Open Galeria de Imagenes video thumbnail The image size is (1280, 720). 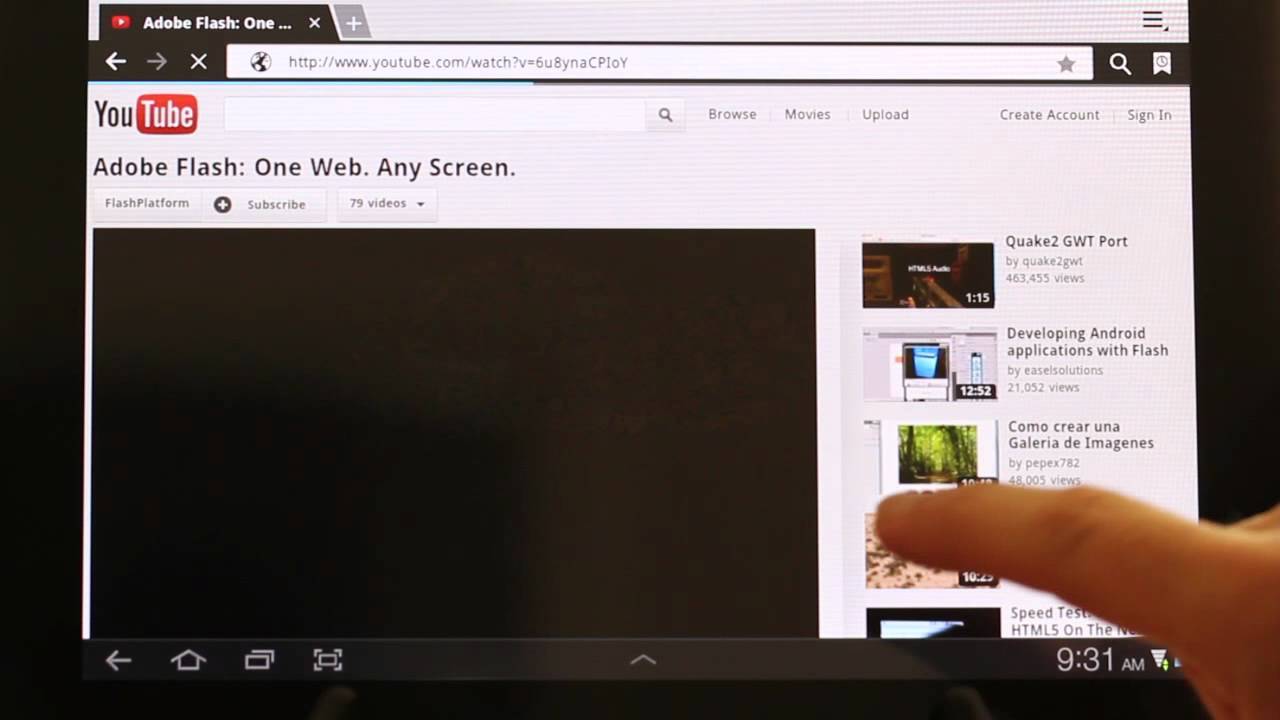931,455
